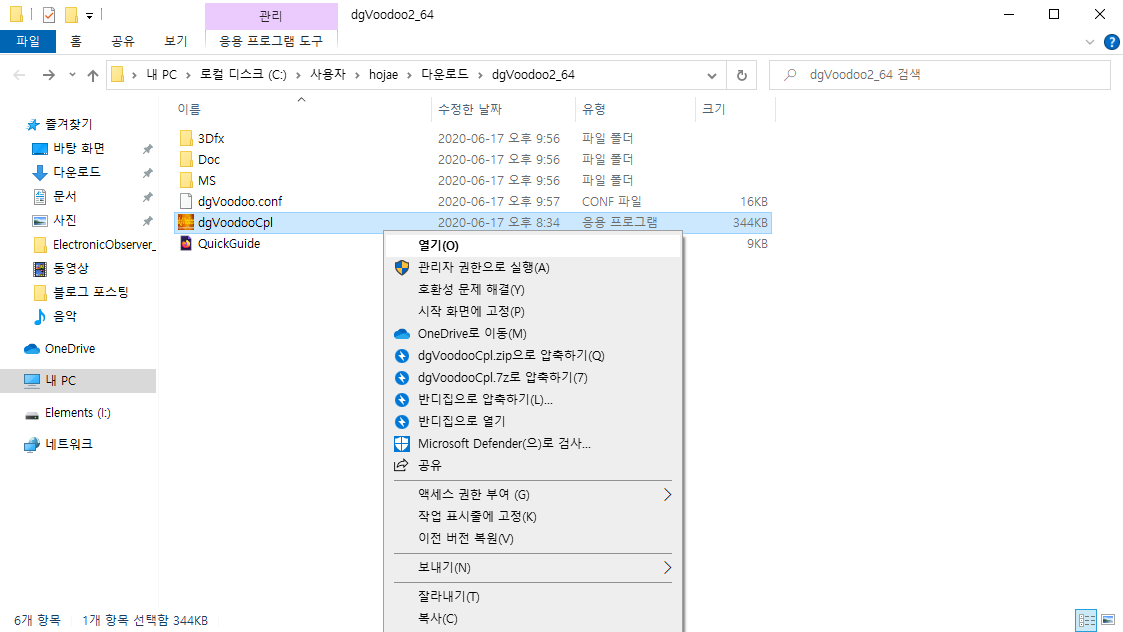This screenshot has width=1123, height=632.
Task: Select the QuickGuide file icon
Action: (x=186, y=244)
